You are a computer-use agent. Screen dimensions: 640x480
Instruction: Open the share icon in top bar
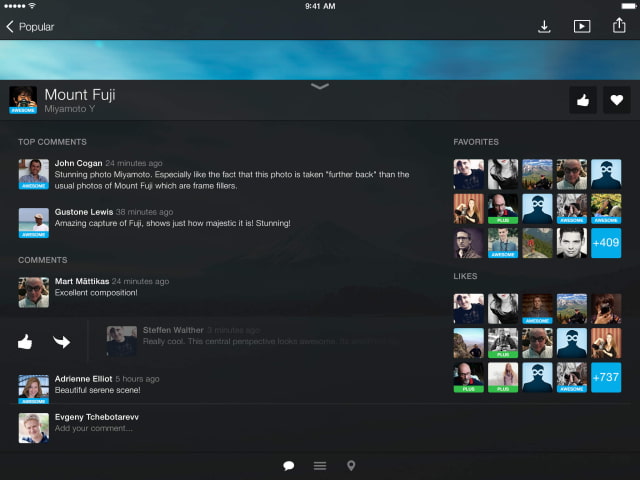(619, 26)
